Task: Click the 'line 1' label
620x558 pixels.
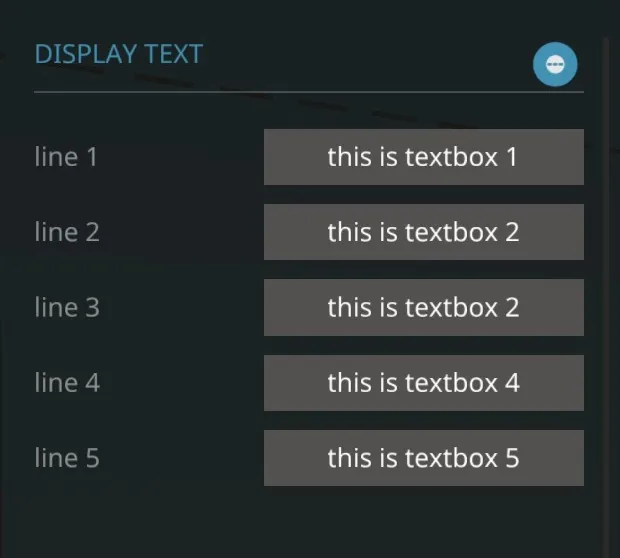Action: 66,157
